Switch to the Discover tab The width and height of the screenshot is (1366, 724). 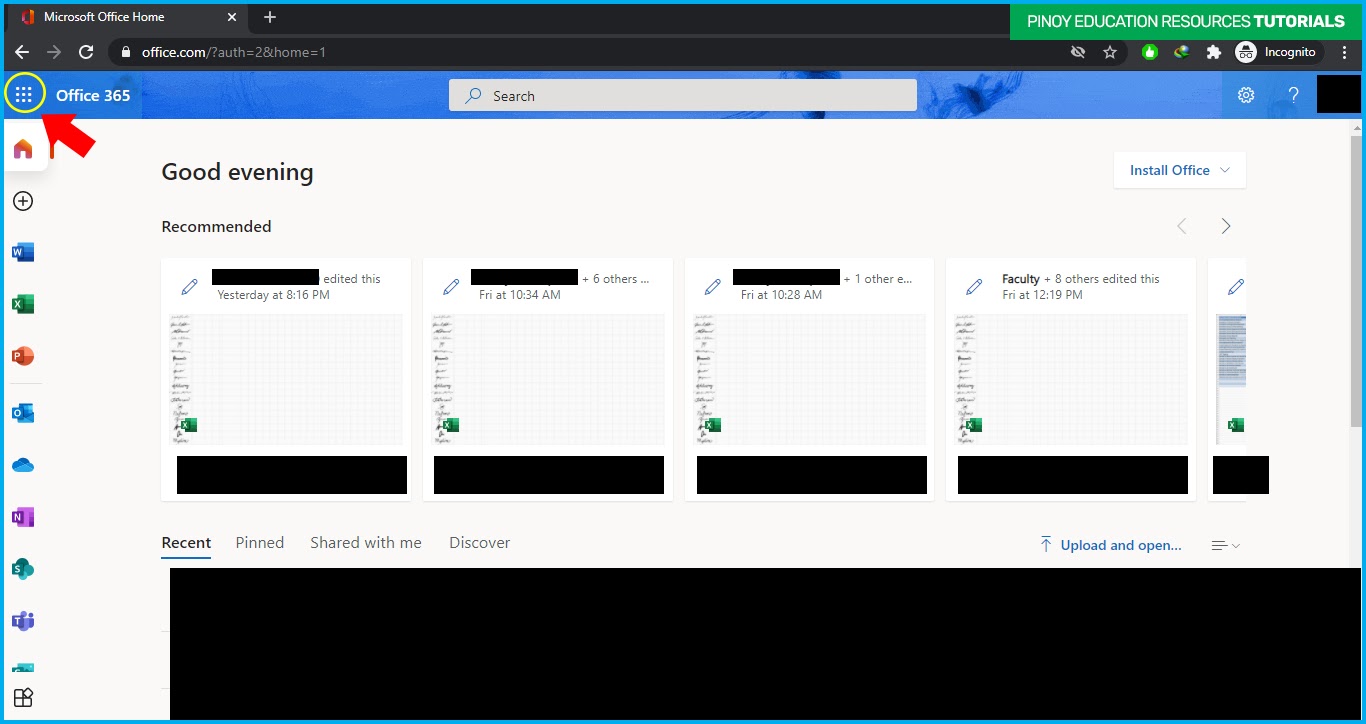point(479,543)
